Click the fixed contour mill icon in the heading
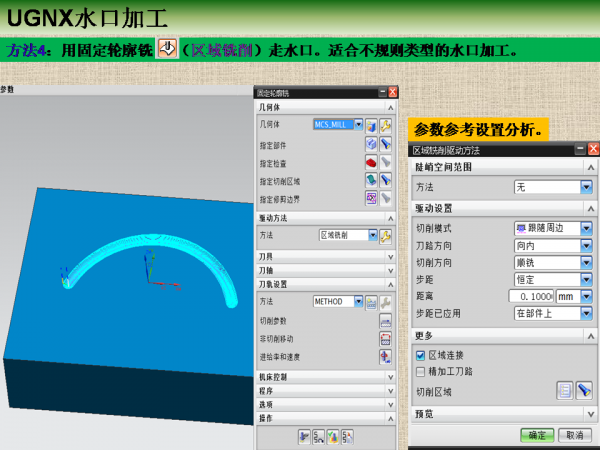 pos(167,49)
